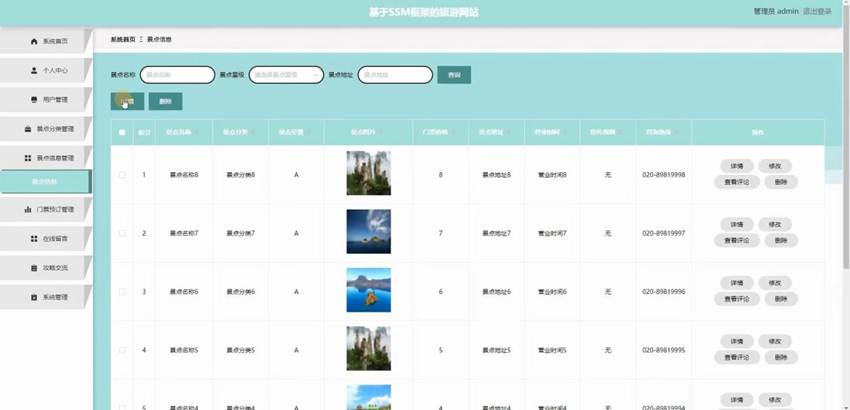Viewport: 850px width, 410px height.
Task: Expand 门票预订管理 in the sidebar
Action: 45,209
